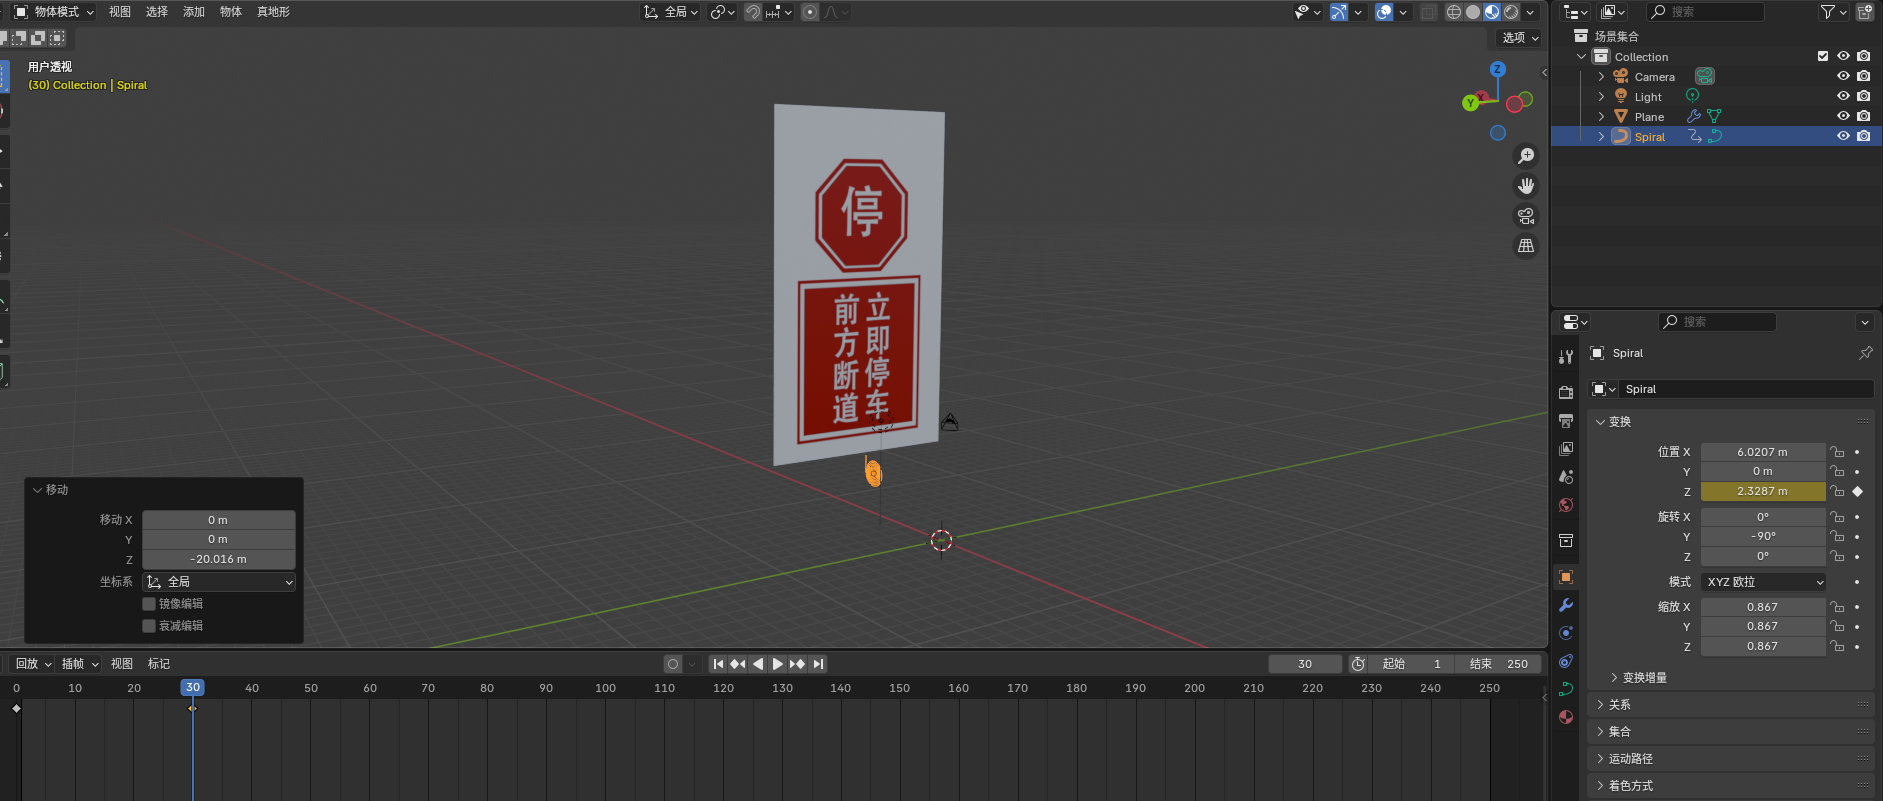Screen dimensions: 1883x801
Task: Expand the 关系 panel section
Action: tap(1620, 705)
